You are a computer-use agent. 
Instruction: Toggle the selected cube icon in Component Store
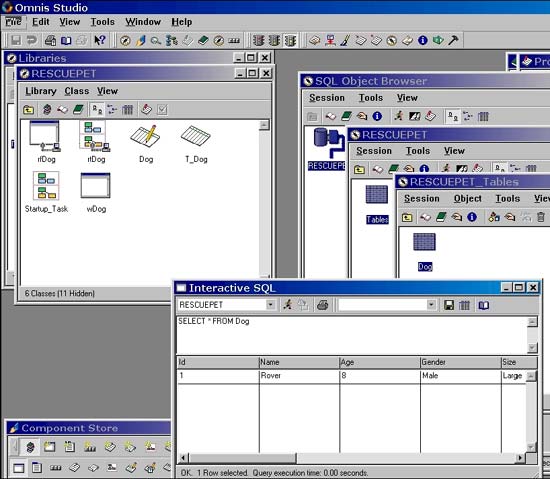click(x=30, y=447)
